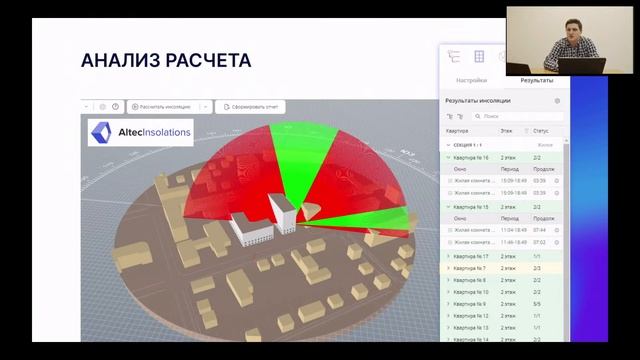Click play icon of Рассчитать инсоляцию
This screenshot has height=360, width=640.
point(135,107)
